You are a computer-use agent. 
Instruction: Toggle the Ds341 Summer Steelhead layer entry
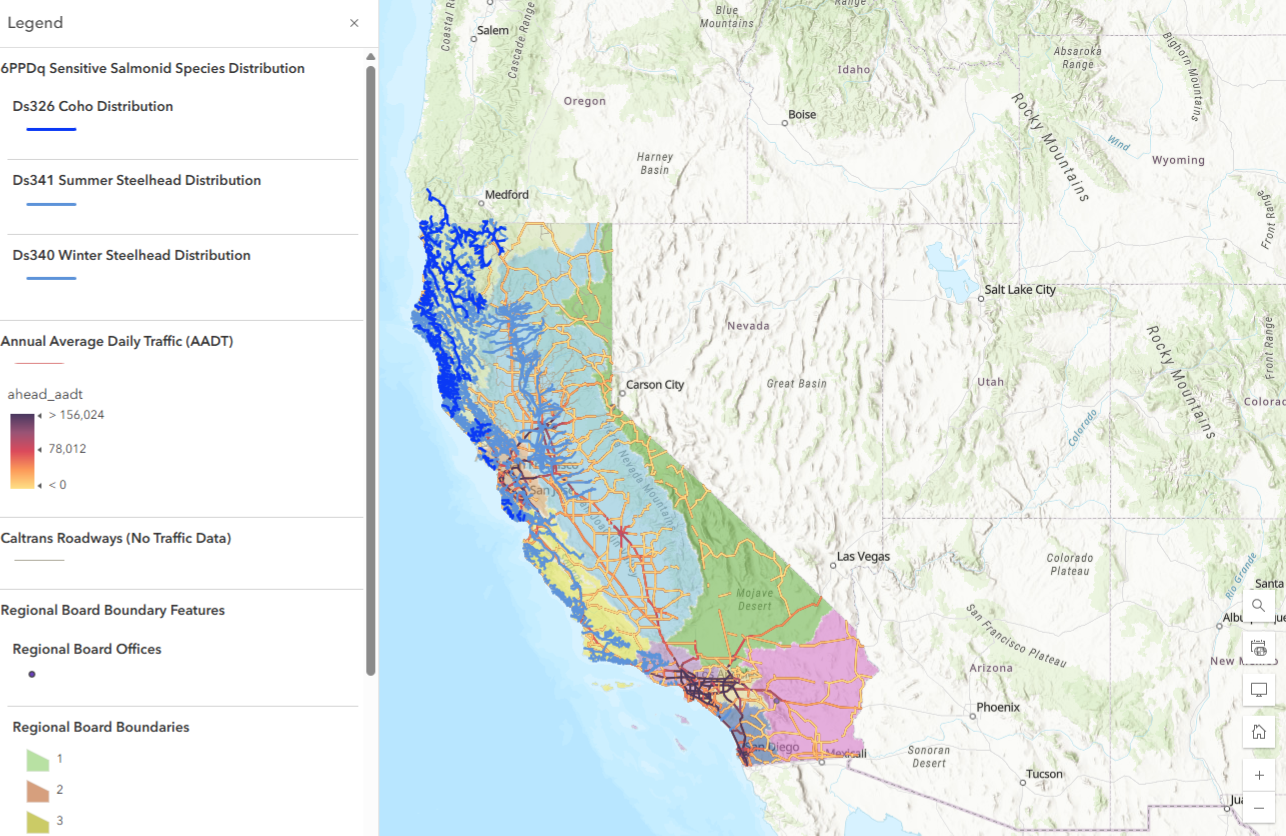point(136,180)
